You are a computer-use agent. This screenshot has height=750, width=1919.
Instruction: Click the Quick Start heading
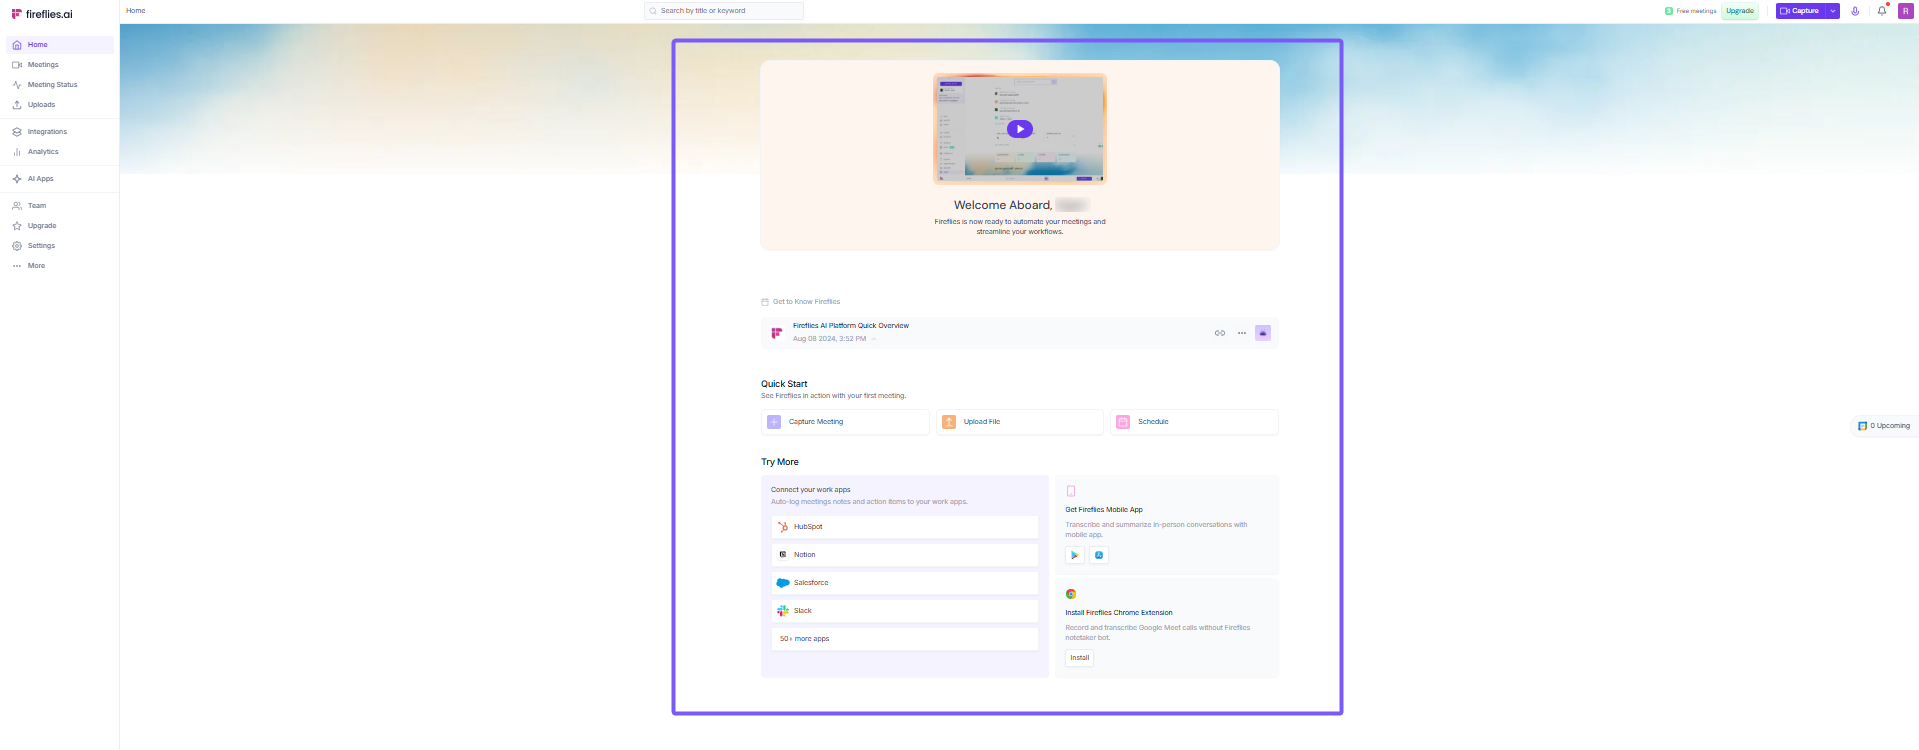tap(784, 384)
